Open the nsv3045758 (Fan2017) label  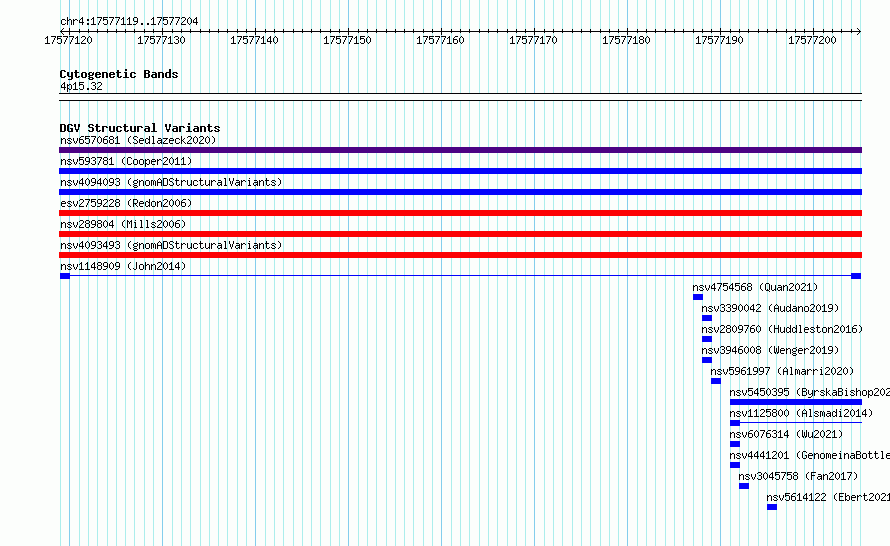click(799, 476)
